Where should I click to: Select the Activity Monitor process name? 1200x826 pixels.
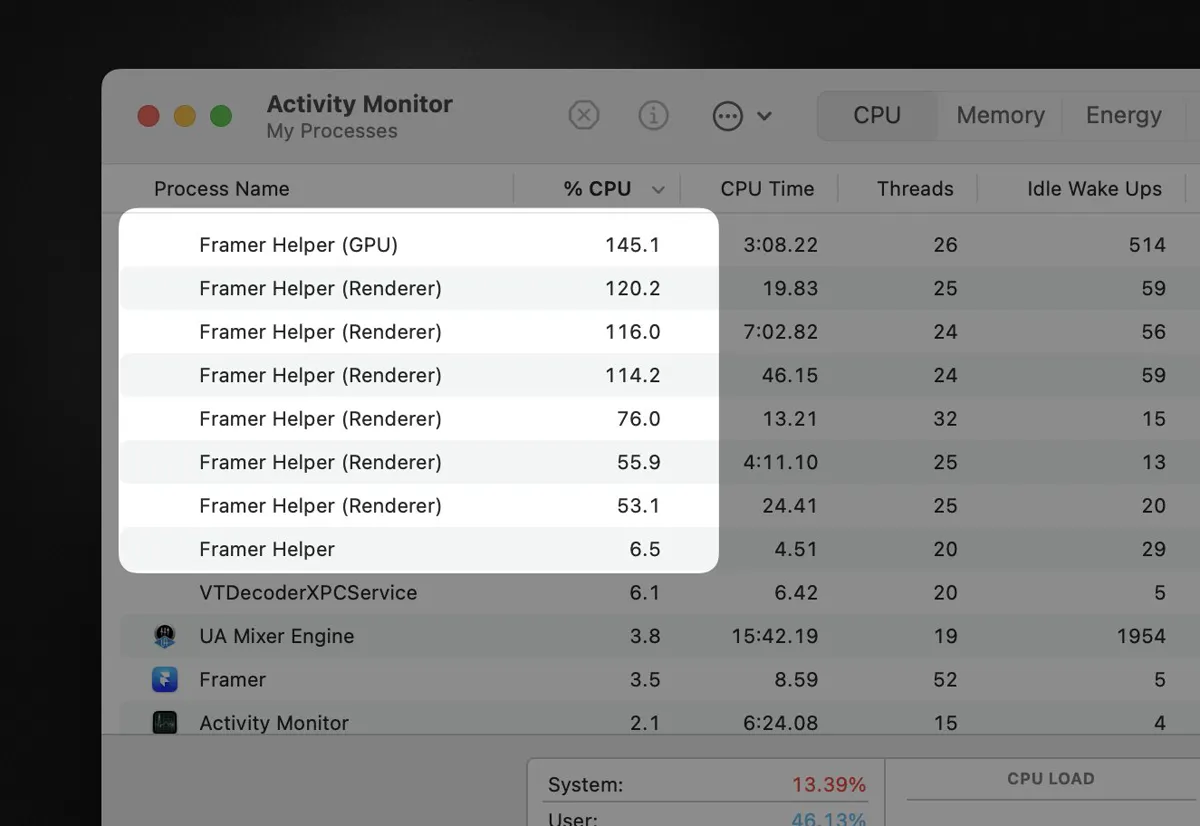pyautogui.click(x=274, y=723)
